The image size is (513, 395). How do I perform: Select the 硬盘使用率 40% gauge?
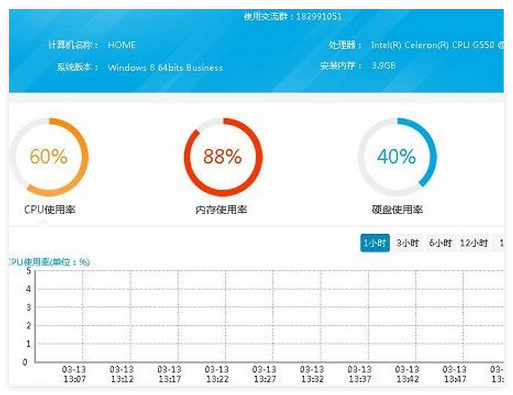tap(397, 157)
